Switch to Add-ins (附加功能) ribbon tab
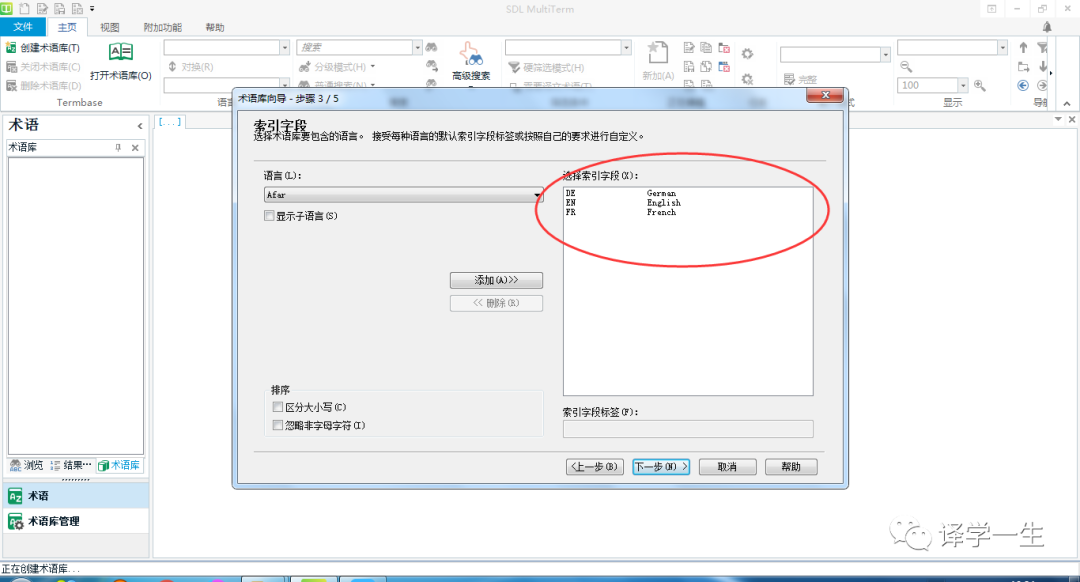This screenshot has height=582, width=1080. point(163,28)
